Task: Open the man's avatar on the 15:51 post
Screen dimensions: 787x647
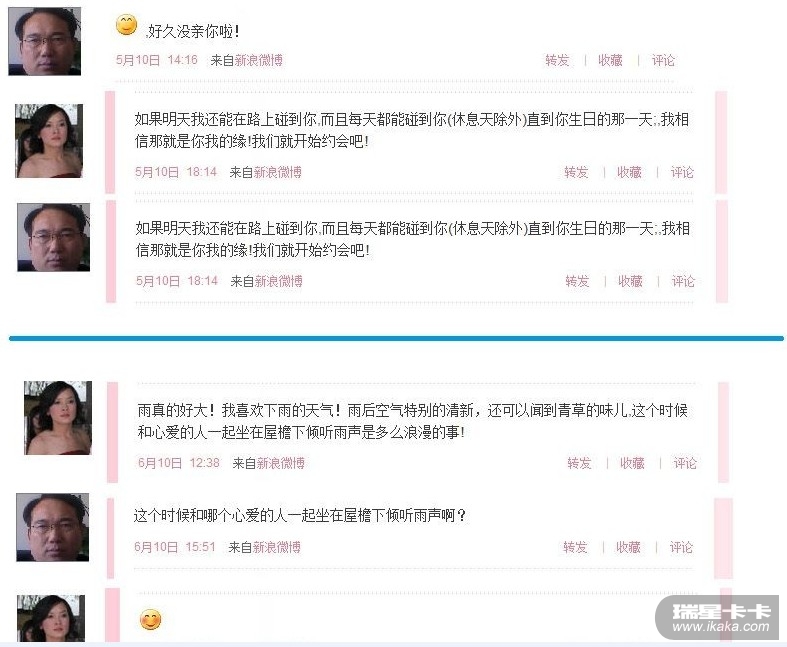Action: pyautogui.click(x=53, y=527)
